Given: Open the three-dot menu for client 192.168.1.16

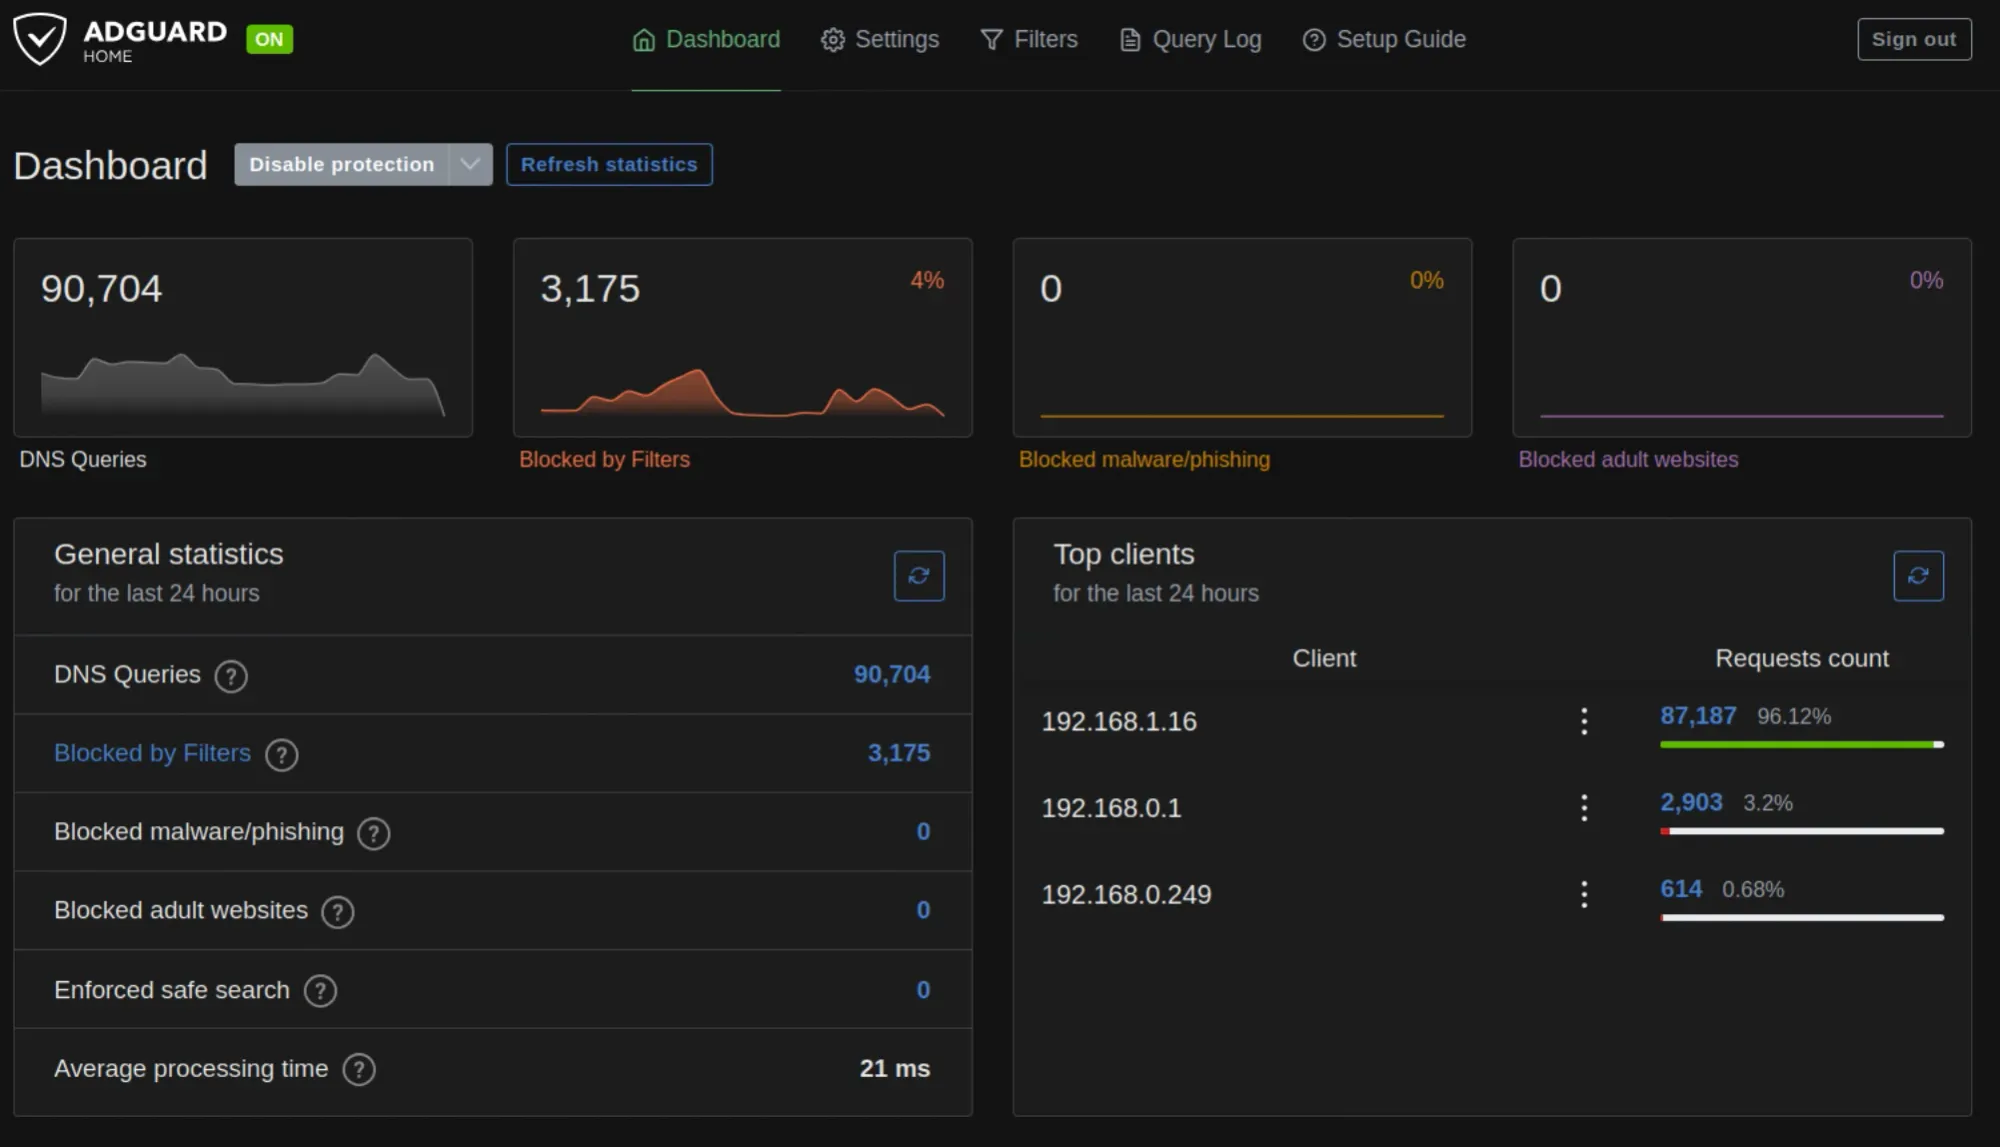Looking at the screenshot, I should pos(1584,721).
